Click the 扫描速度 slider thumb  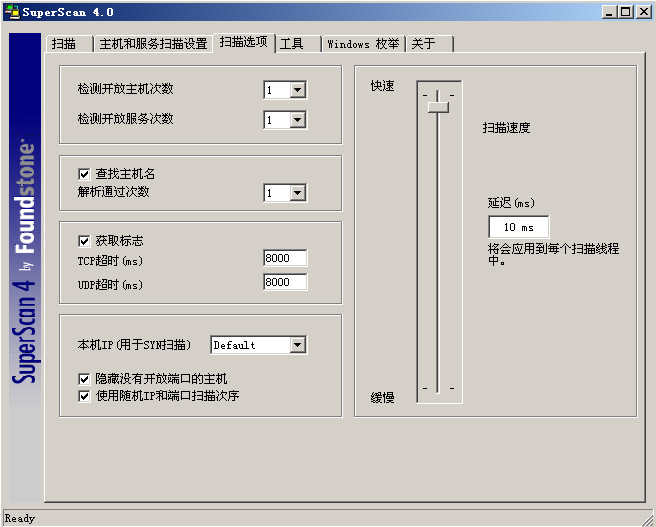point(438,107)
